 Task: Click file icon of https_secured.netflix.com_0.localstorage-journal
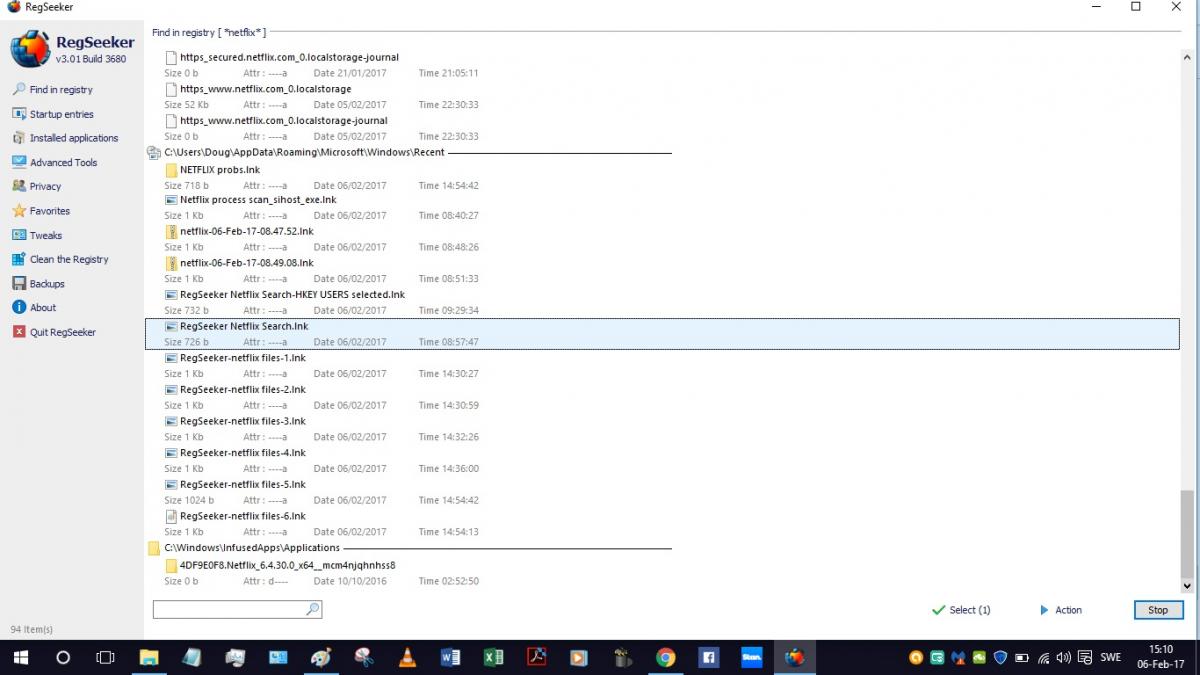[171, 58]
